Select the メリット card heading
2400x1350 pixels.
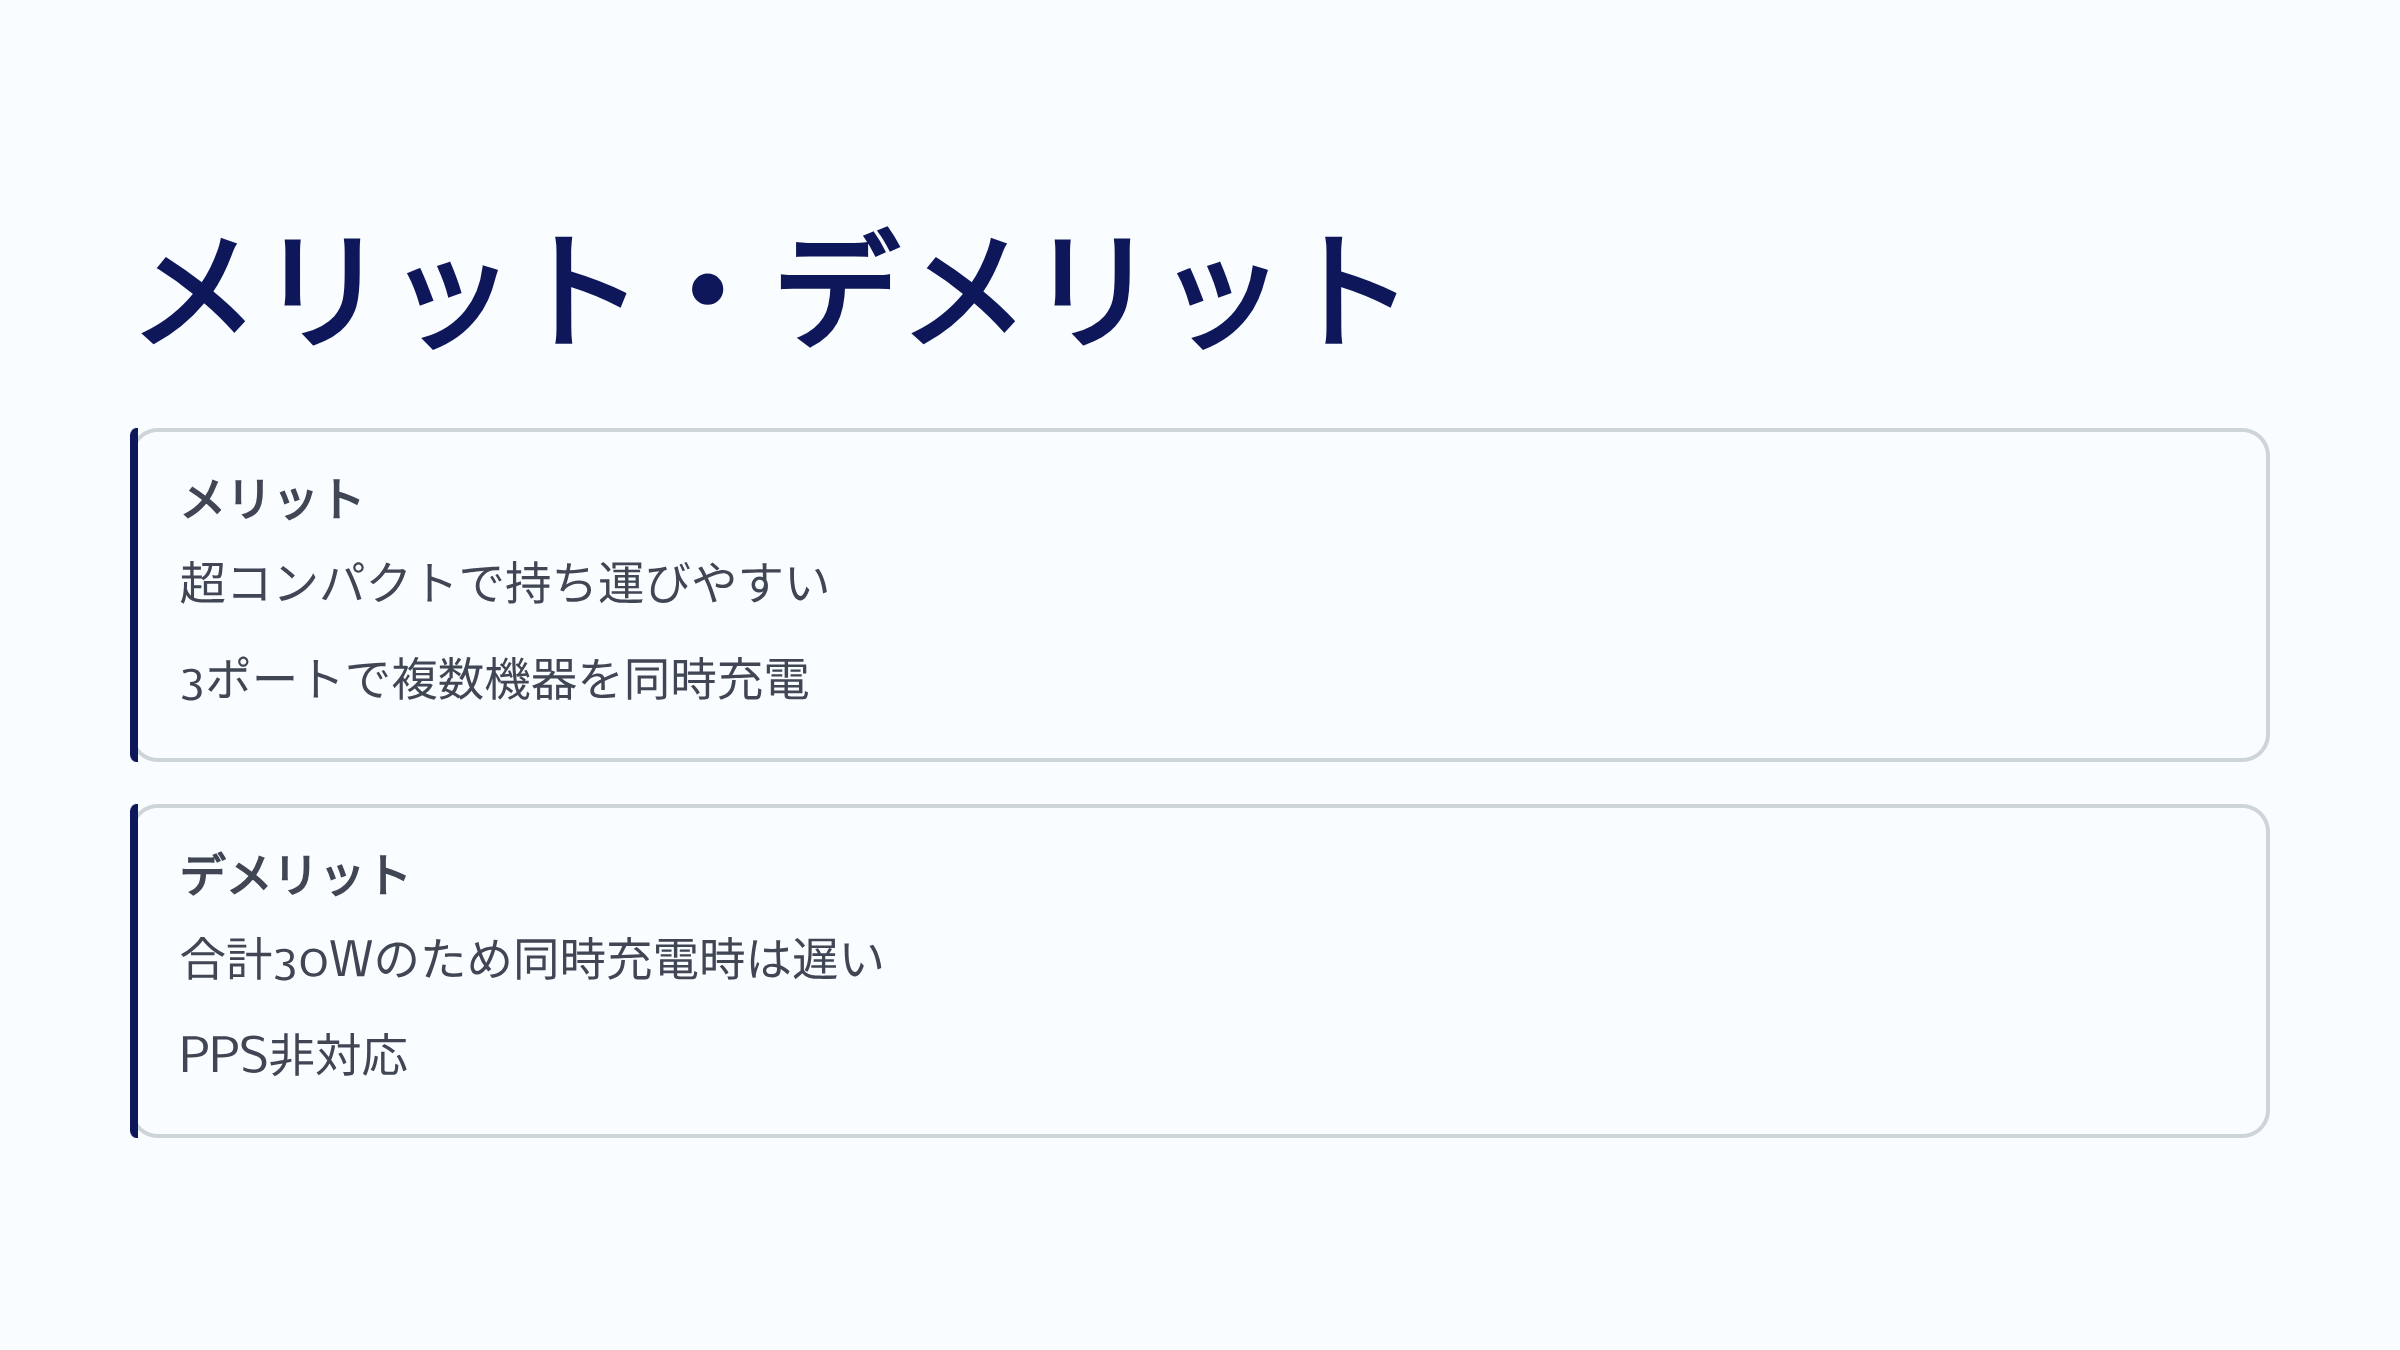pyautogui.click(x=272, y=499)
